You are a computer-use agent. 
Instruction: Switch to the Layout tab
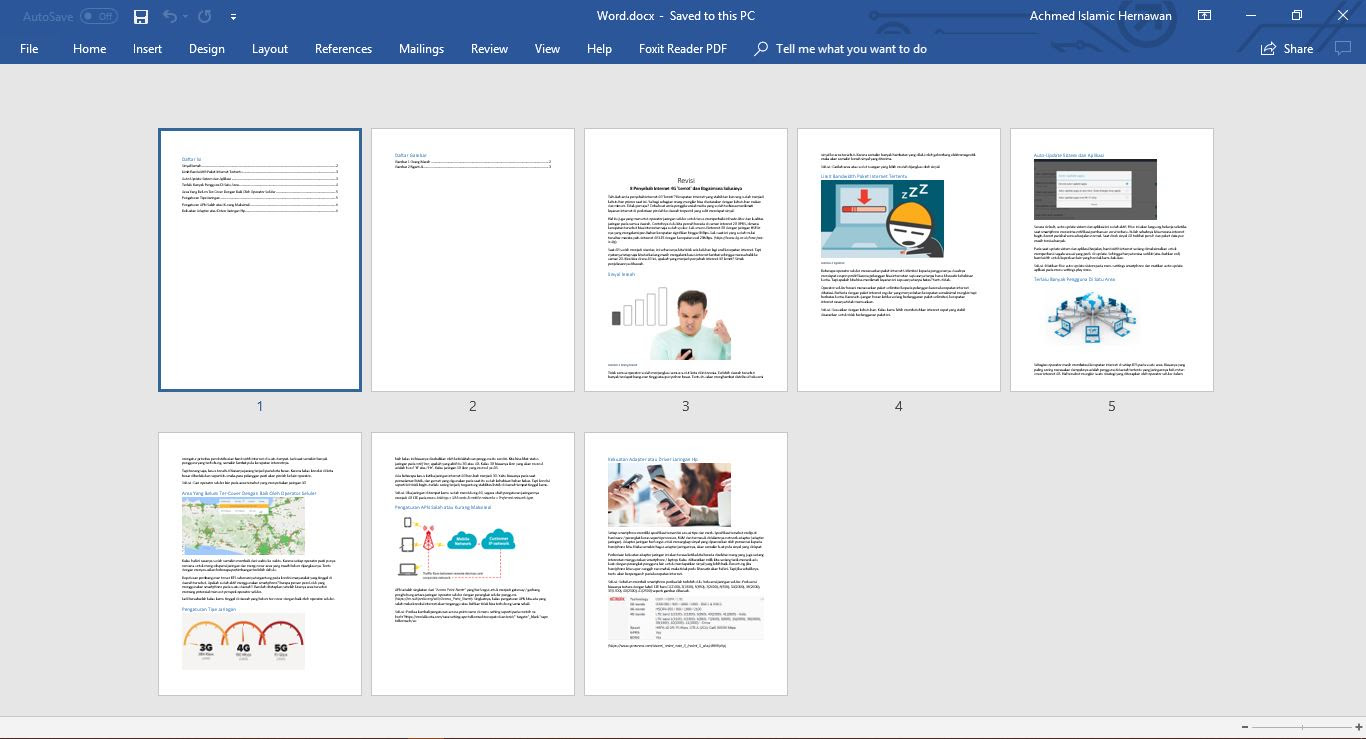click(269, 48)
